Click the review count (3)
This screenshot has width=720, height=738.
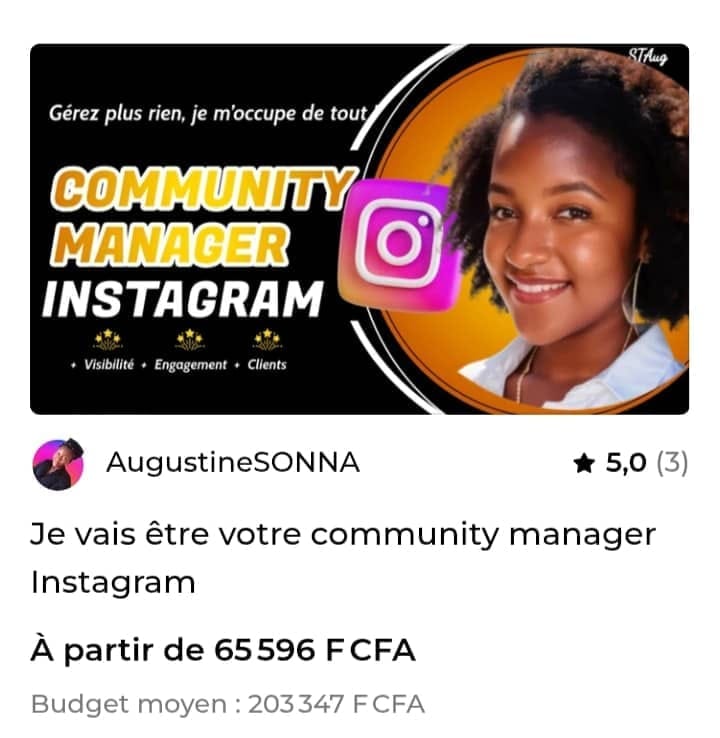(x=672, y=462)
